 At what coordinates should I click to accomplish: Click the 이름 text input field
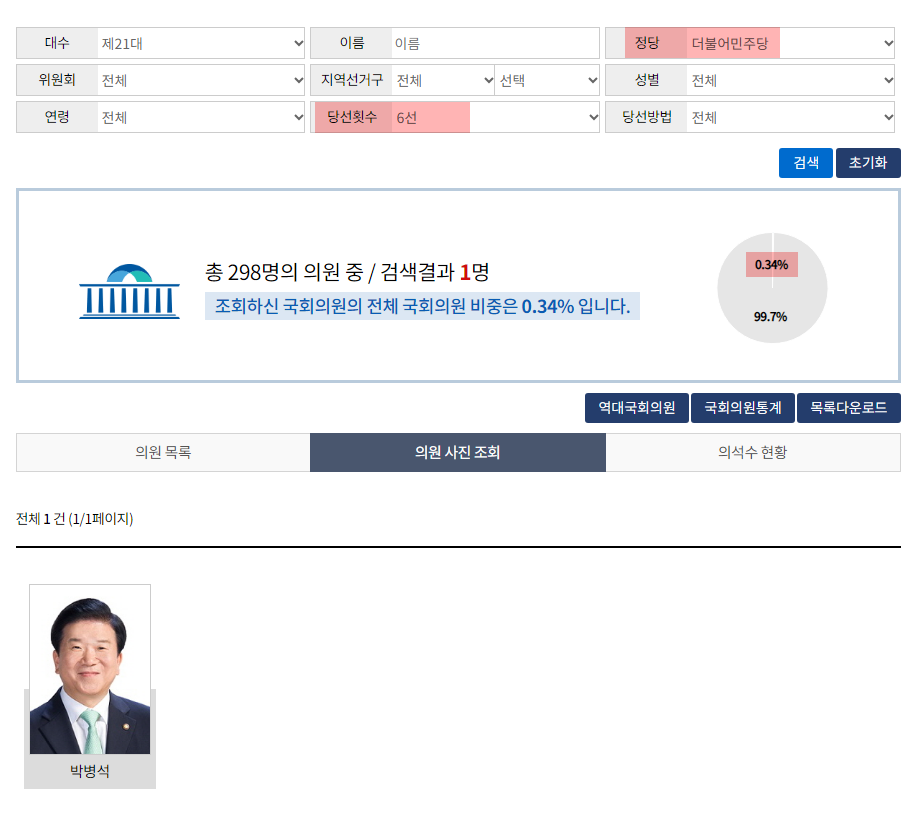[495, 43]
